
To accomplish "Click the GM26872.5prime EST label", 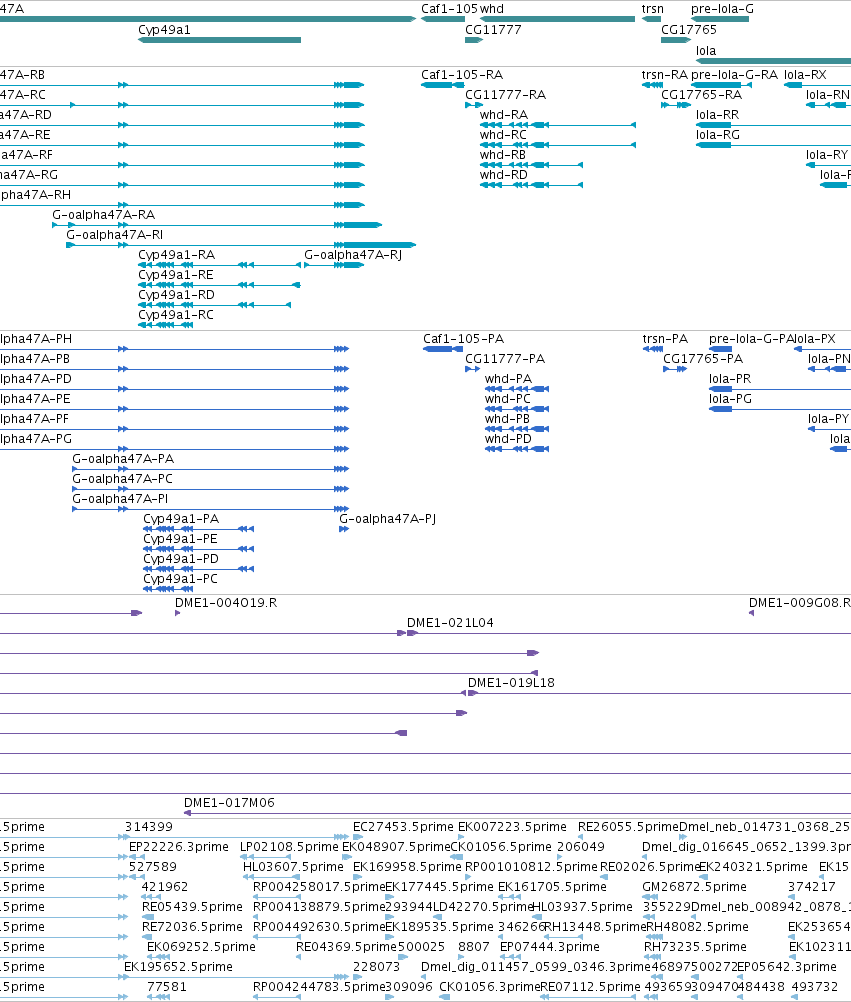I will [x=694, y=887].
